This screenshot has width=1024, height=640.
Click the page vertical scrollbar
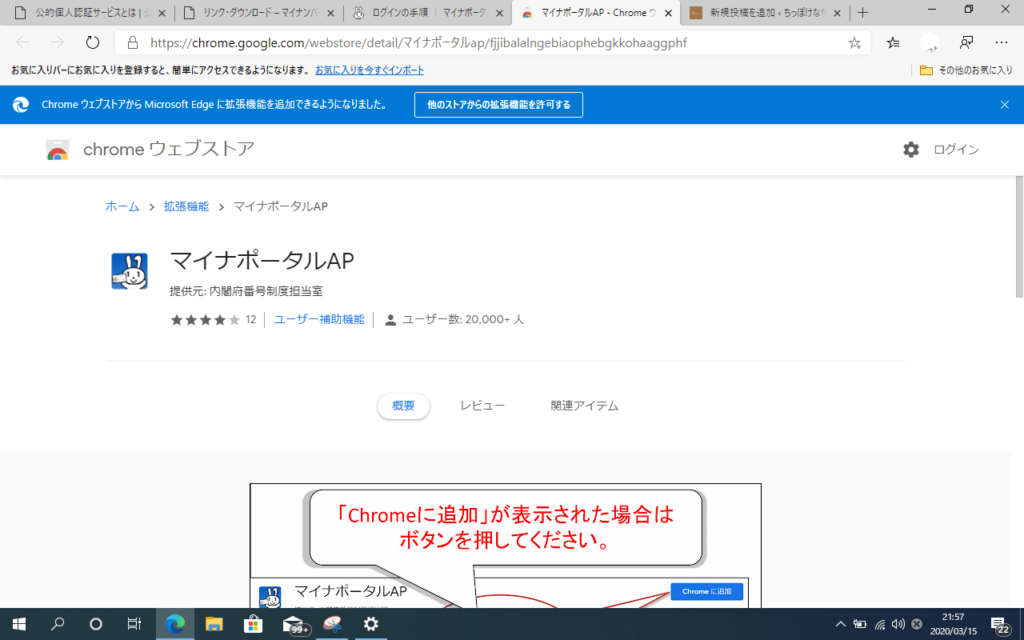[1019, 237]
